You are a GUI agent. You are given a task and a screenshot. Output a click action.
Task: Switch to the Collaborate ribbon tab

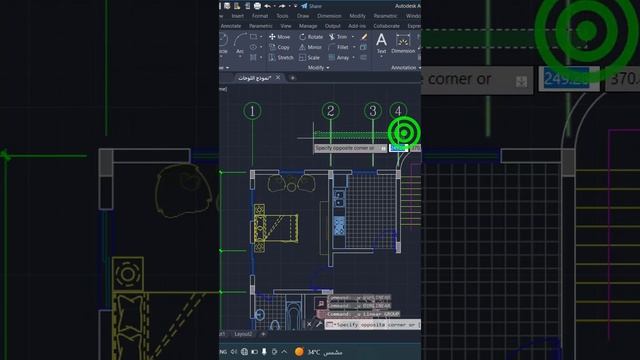(386, 26)
